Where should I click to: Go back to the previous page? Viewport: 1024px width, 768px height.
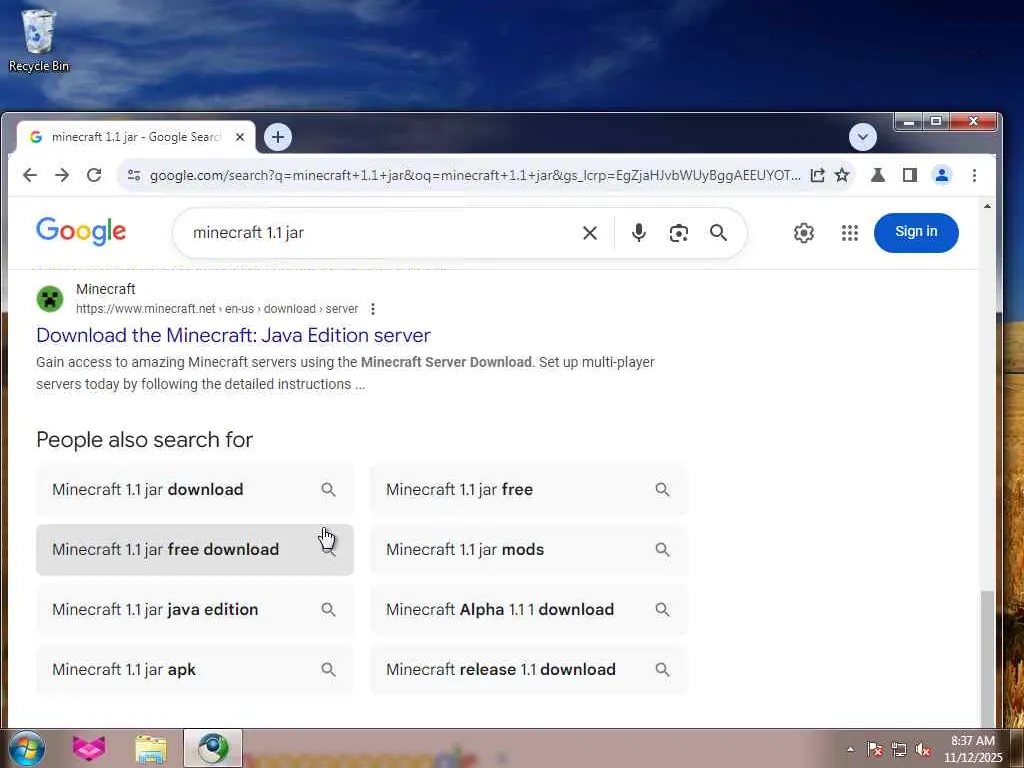(30, 175)
